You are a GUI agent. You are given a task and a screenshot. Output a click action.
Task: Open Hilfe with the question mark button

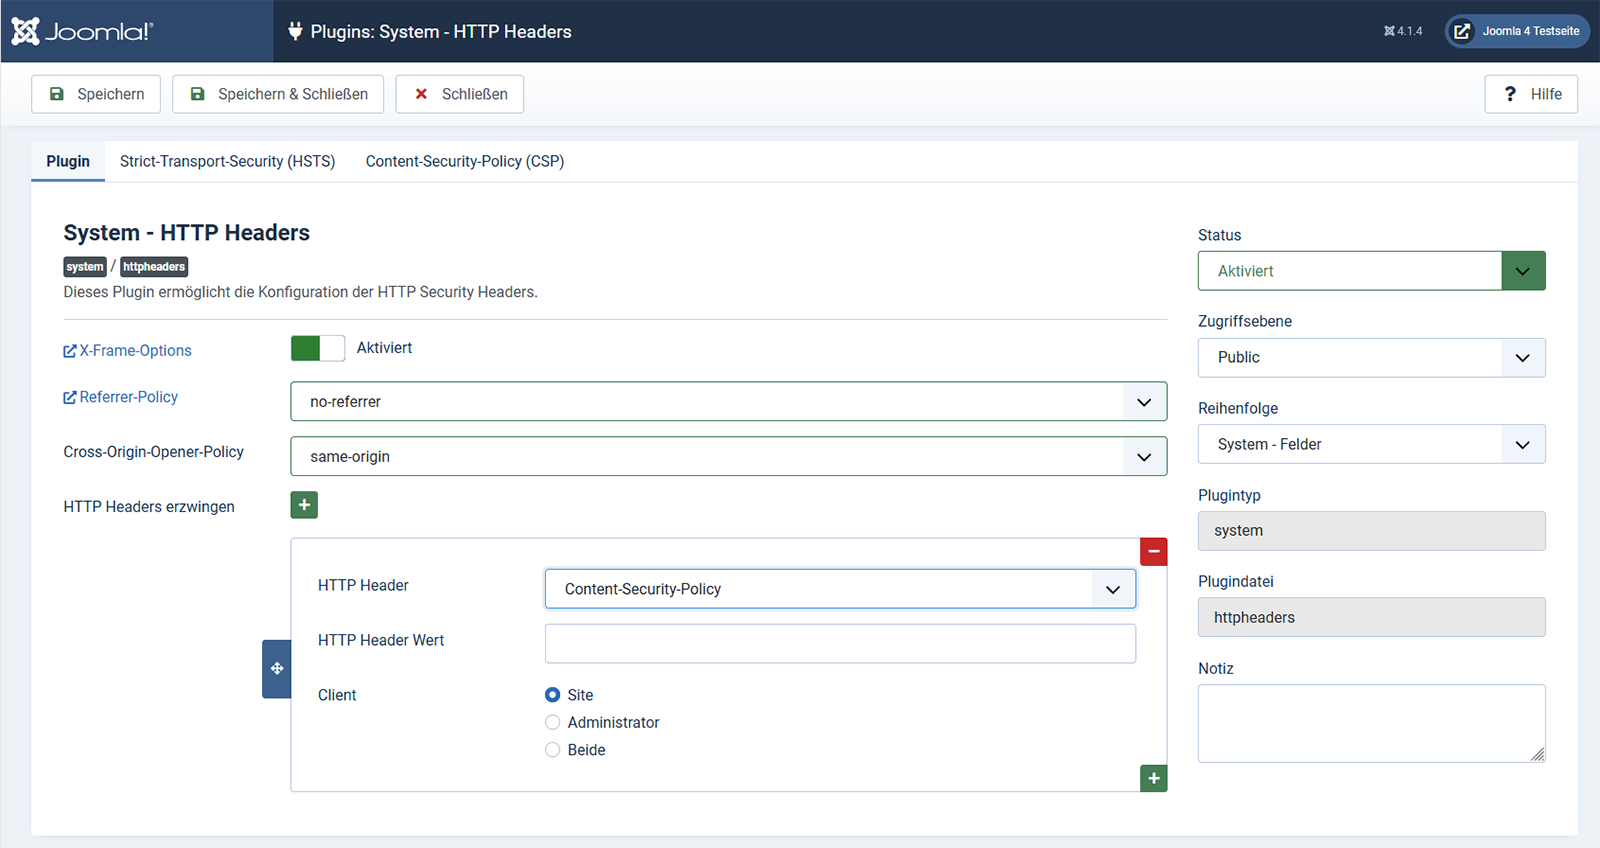1530,94
